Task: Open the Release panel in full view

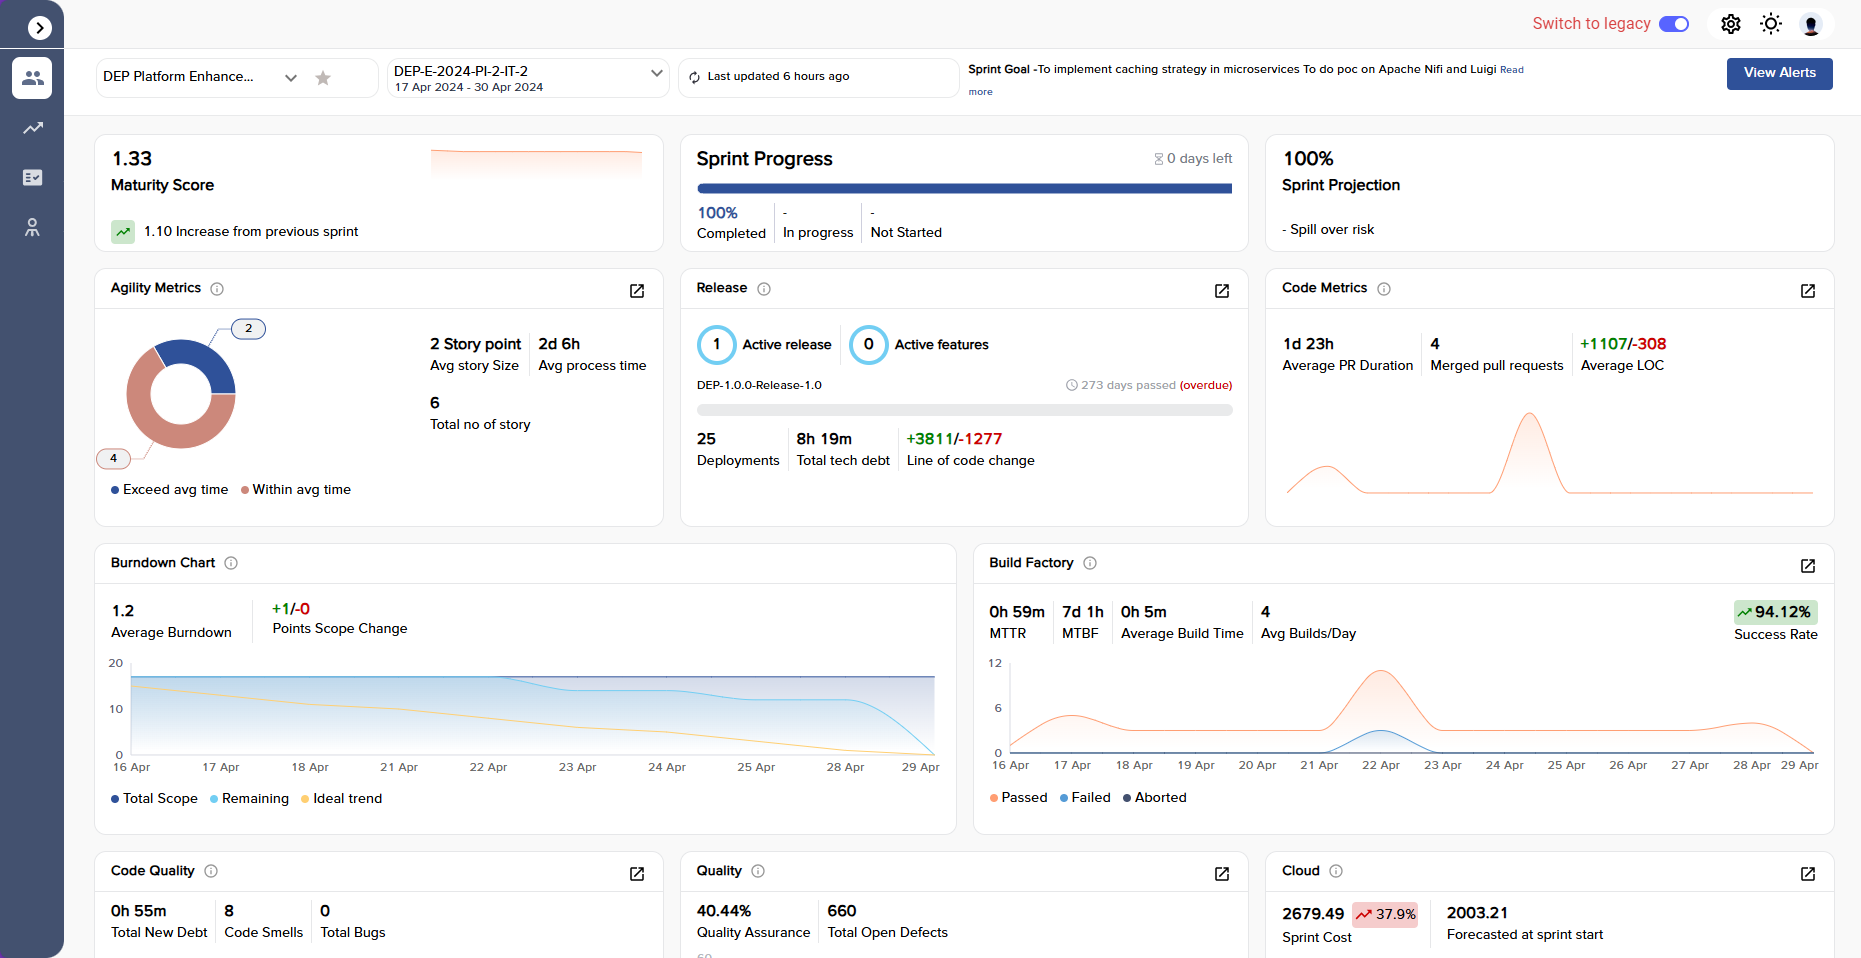Action: pyautogui.click(x=1222, y=291)
